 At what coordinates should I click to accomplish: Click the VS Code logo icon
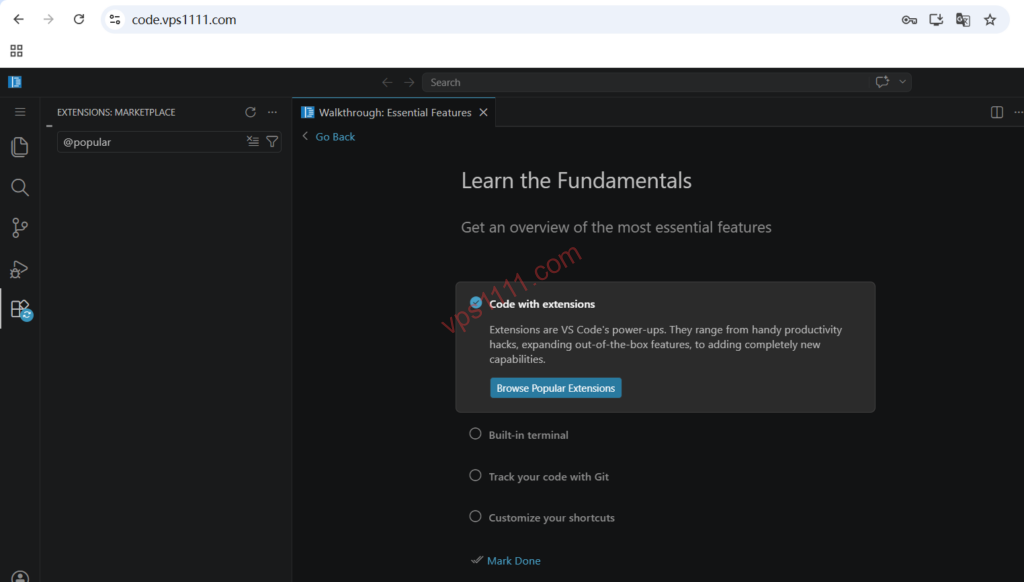point(15,82)
